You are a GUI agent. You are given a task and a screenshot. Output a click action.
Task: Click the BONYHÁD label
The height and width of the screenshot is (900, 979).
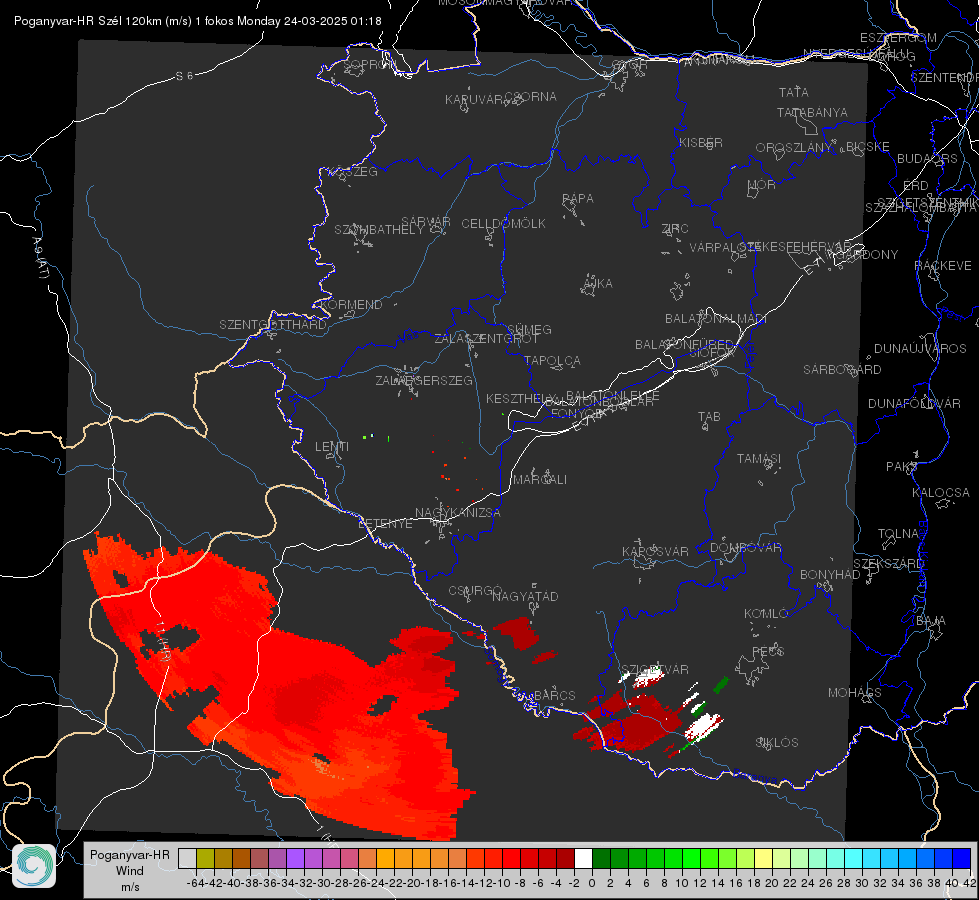830,574
